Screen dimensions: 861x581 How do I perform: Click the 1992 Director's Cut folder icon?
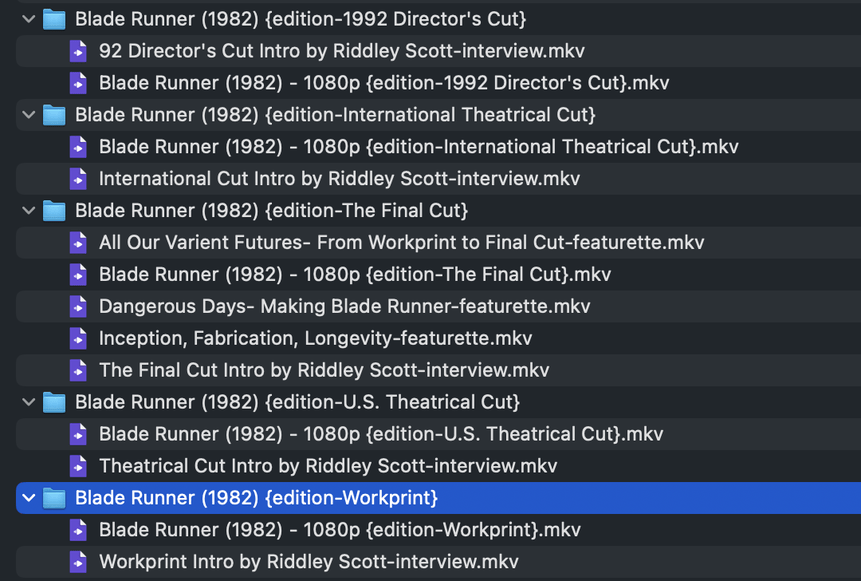(x=54, y=19)
